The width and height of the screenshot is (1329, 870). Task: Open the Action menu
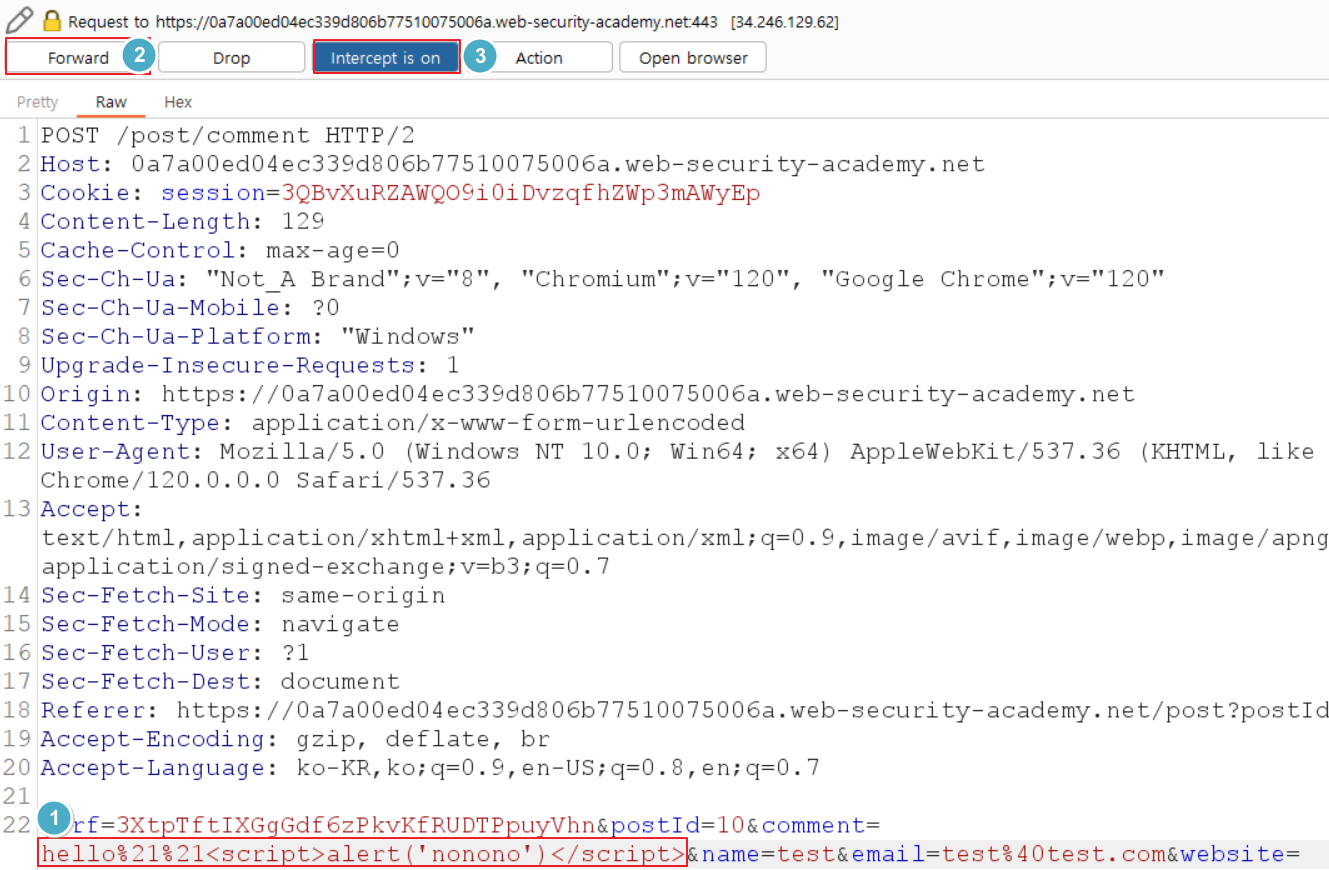[539, 58]
